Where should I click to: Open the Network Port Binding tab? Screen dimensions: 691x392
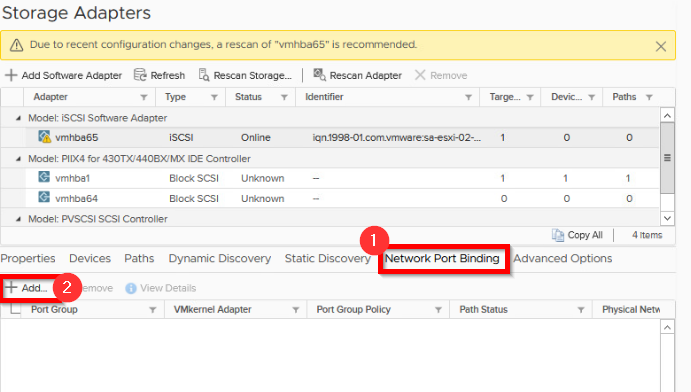(x=442, y=259)
